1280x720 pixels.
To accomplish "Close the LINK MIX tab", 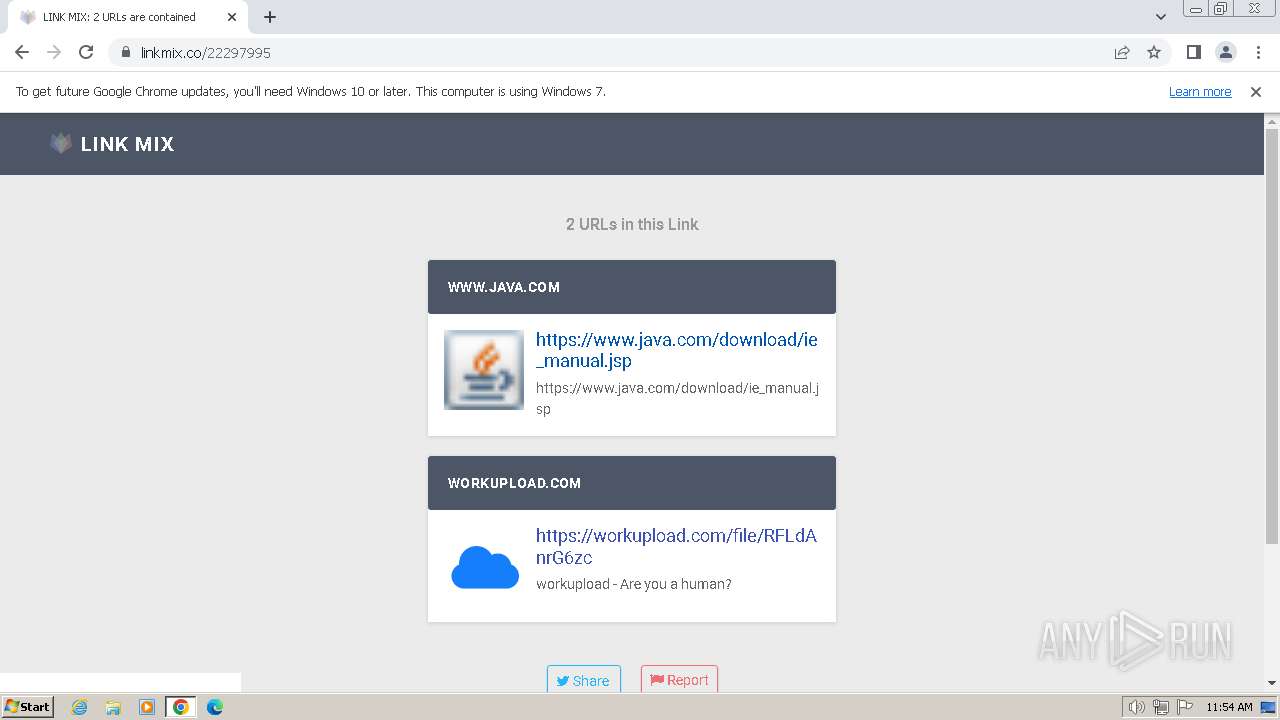I will (x=232, y=17).
